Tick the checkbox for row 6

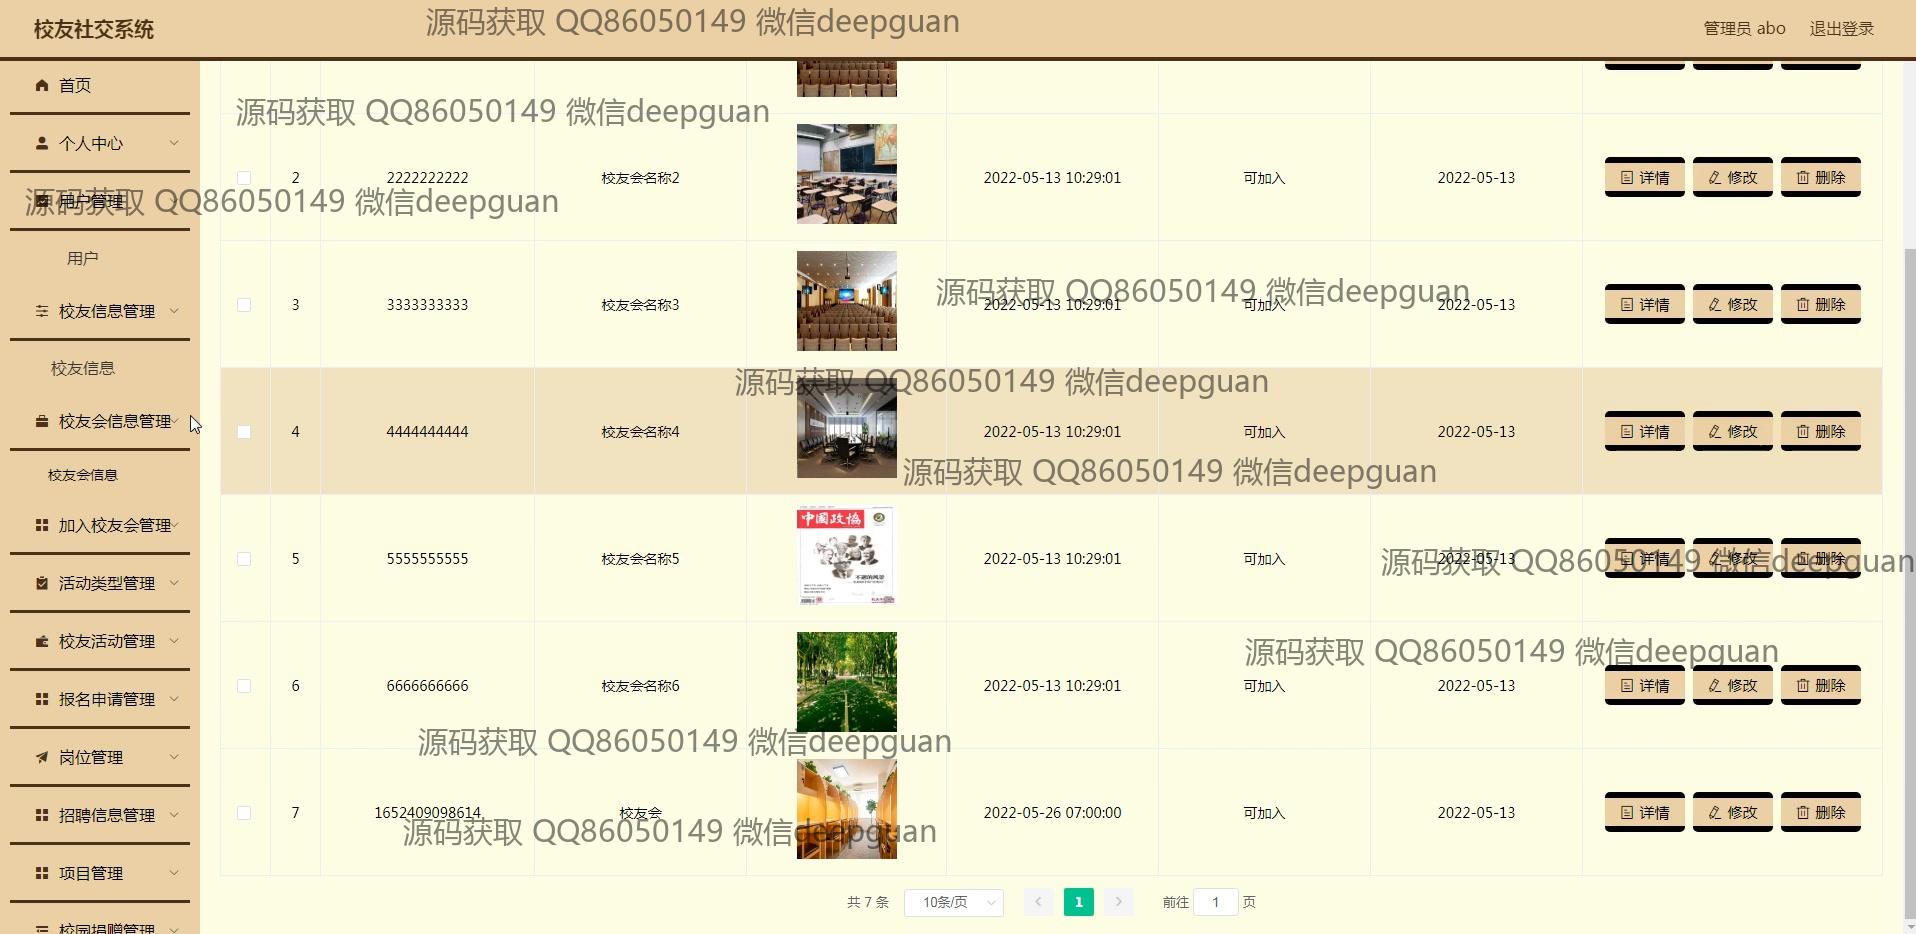coord(244,686)
